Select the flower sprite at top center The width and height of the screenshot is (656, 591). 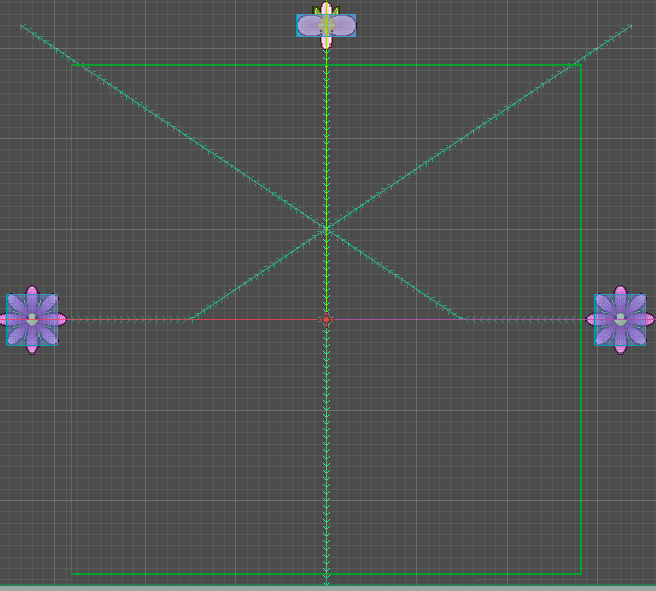[x=326, y=25]
